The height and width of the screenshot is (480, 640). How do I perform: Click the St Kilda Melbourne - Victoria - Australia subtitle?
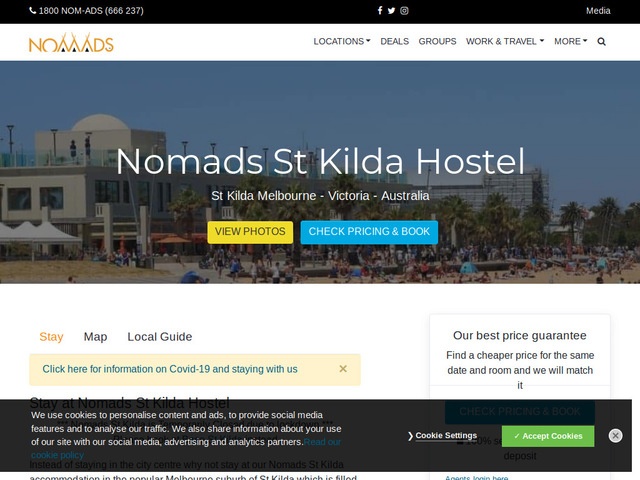[x=320, y=196]
